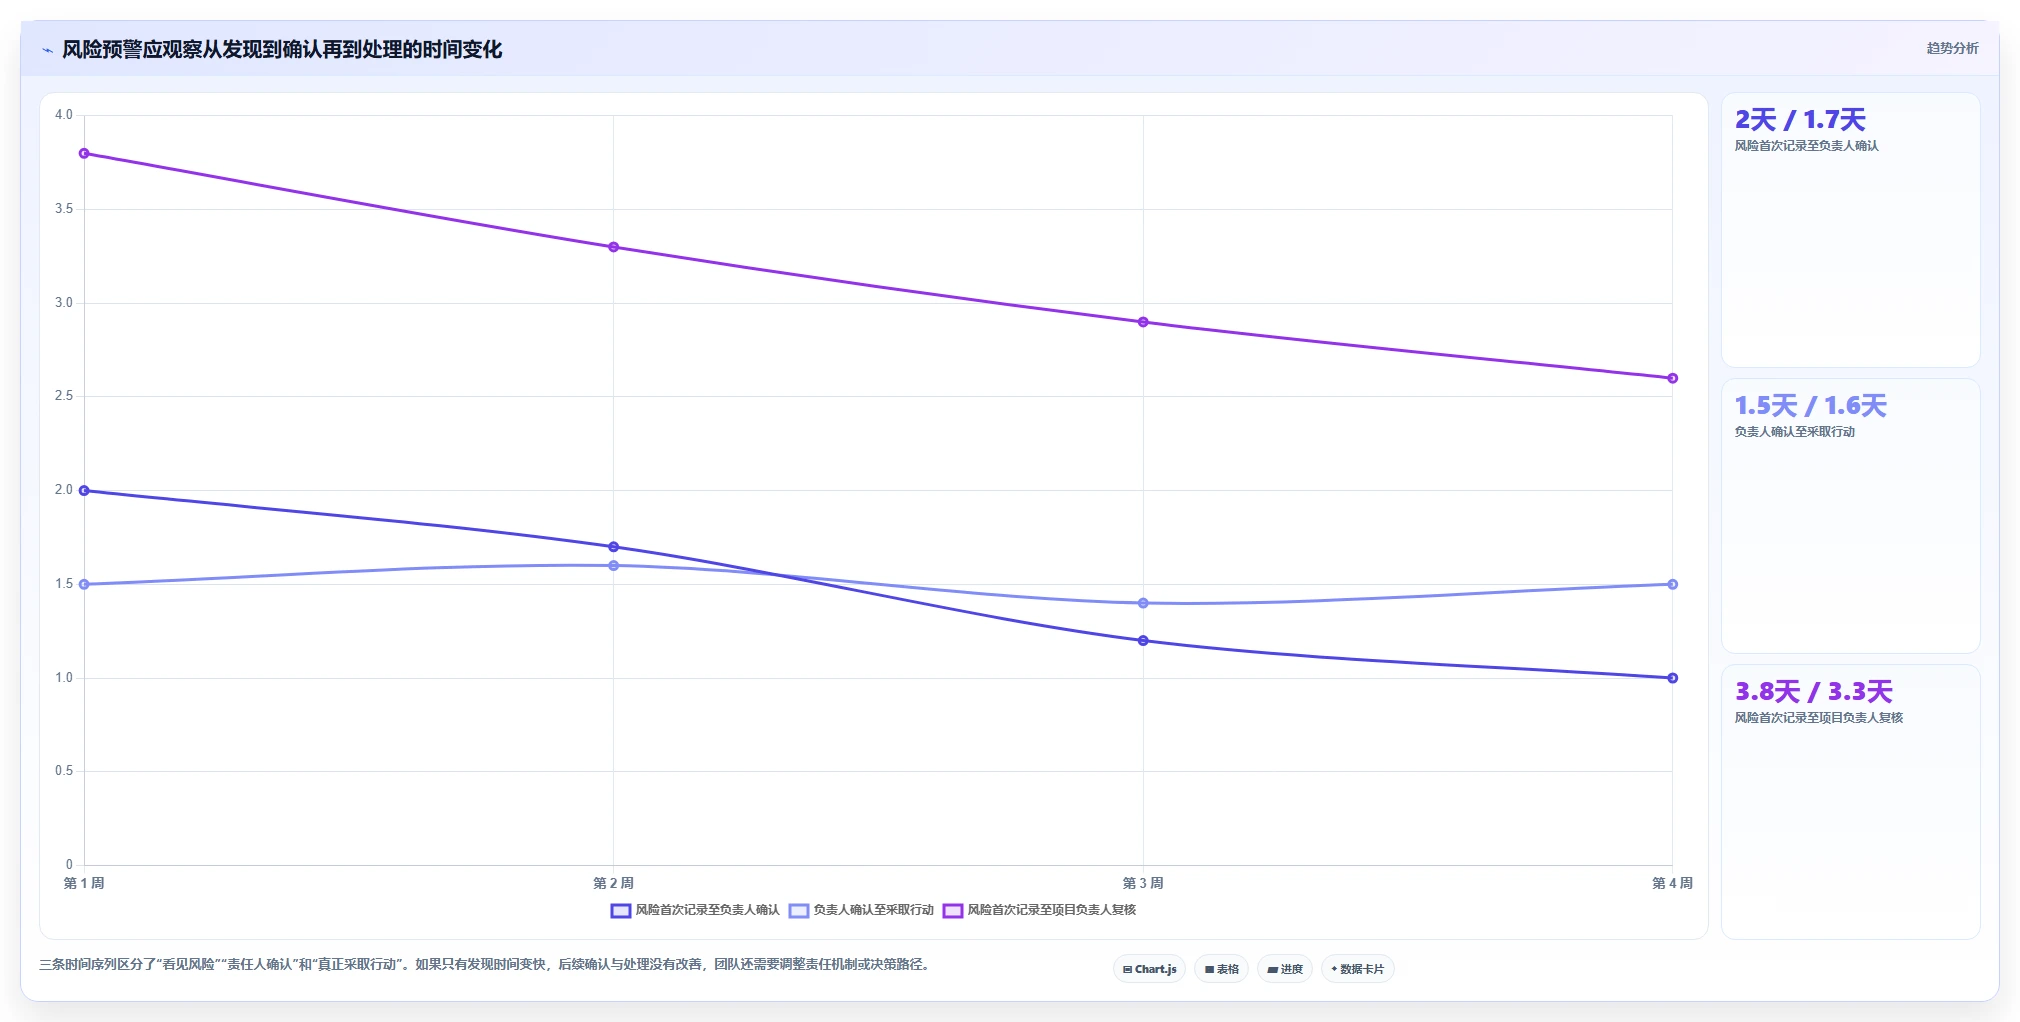
Task: Click the x-axis label 第 3 周
Action: click(x=1143, y=883)
